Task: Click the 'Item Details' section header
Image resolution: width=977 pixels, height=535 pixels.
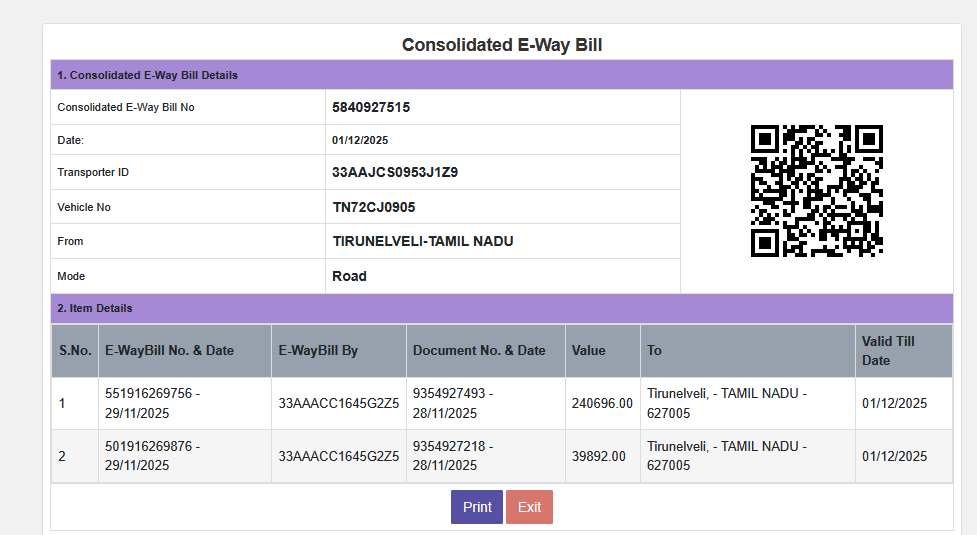Action: pyautogui.click(x=95, y=308)
